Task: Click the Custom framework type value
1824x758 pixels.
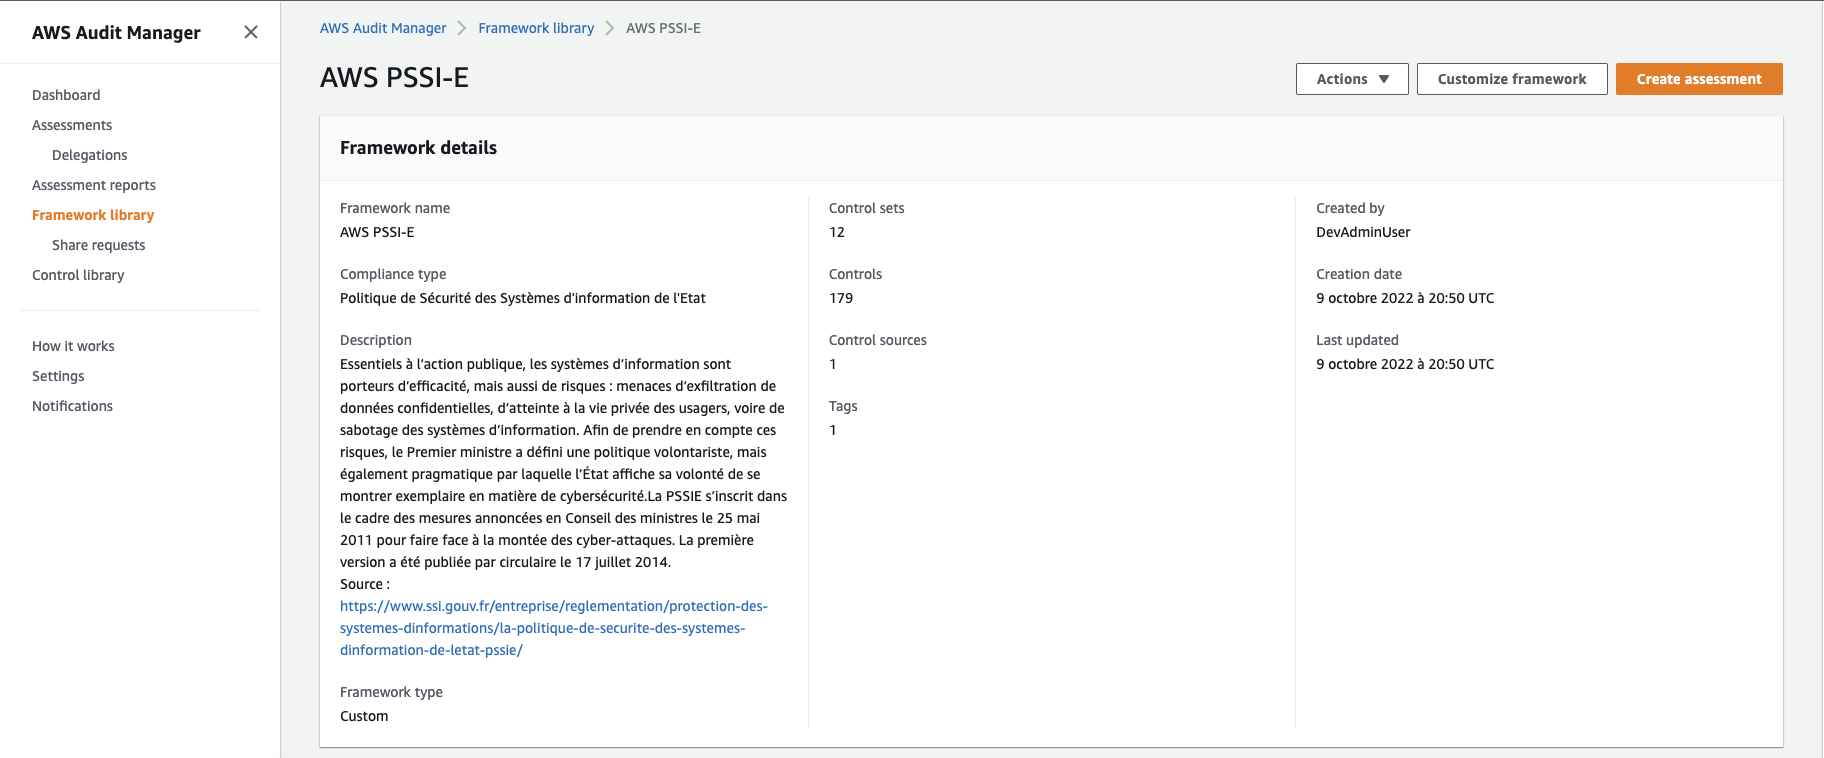Action: [x=364, y=716]
